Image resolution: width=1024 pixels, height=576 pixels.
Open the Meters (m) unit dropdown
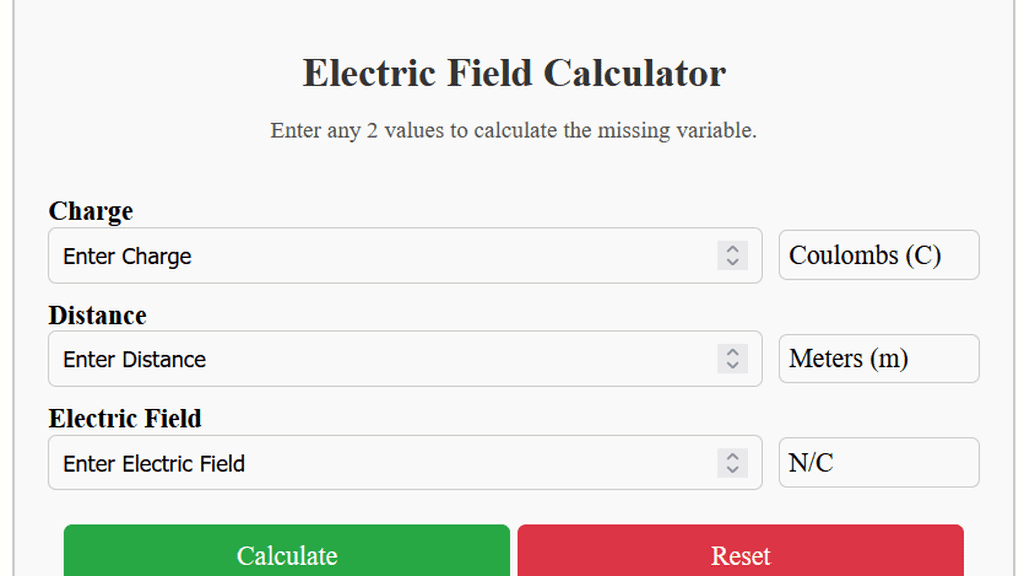click(x=878, y=358)
